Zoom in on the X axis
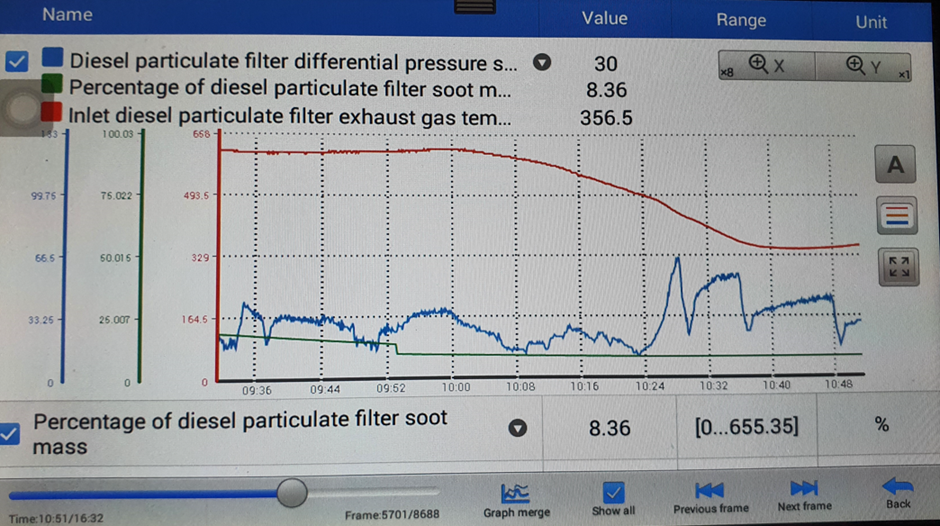The width and height of the screenshot is (940, 526). click(x=766, y=66)
